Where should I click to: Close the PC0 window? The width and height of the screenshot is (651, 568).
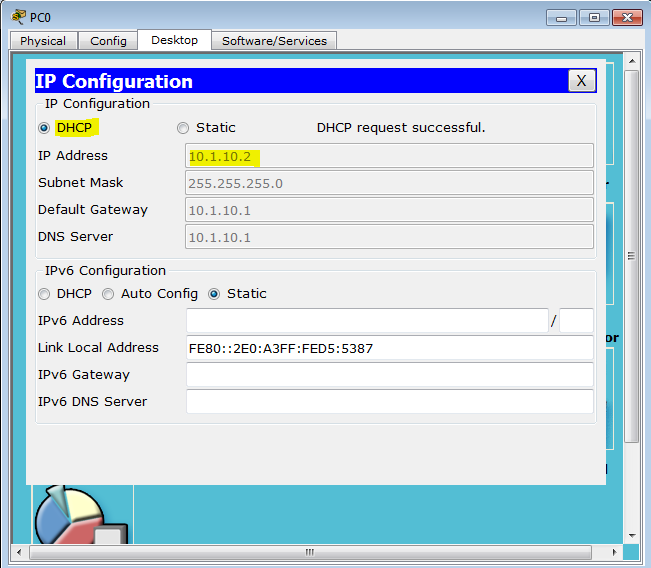coord(627,18)
